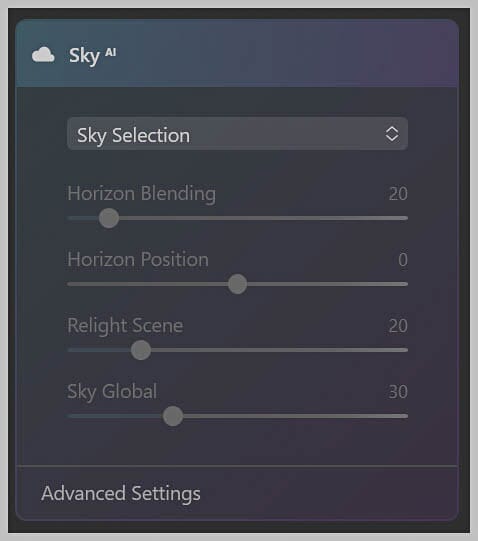
Task: Click the Sky AI panel title
Action: 92,55
